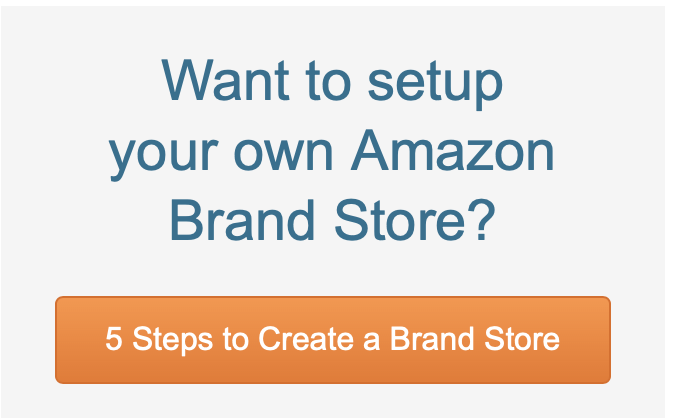
Task: Click the word 'your' in the heading
Action: [x=163, y=157]
